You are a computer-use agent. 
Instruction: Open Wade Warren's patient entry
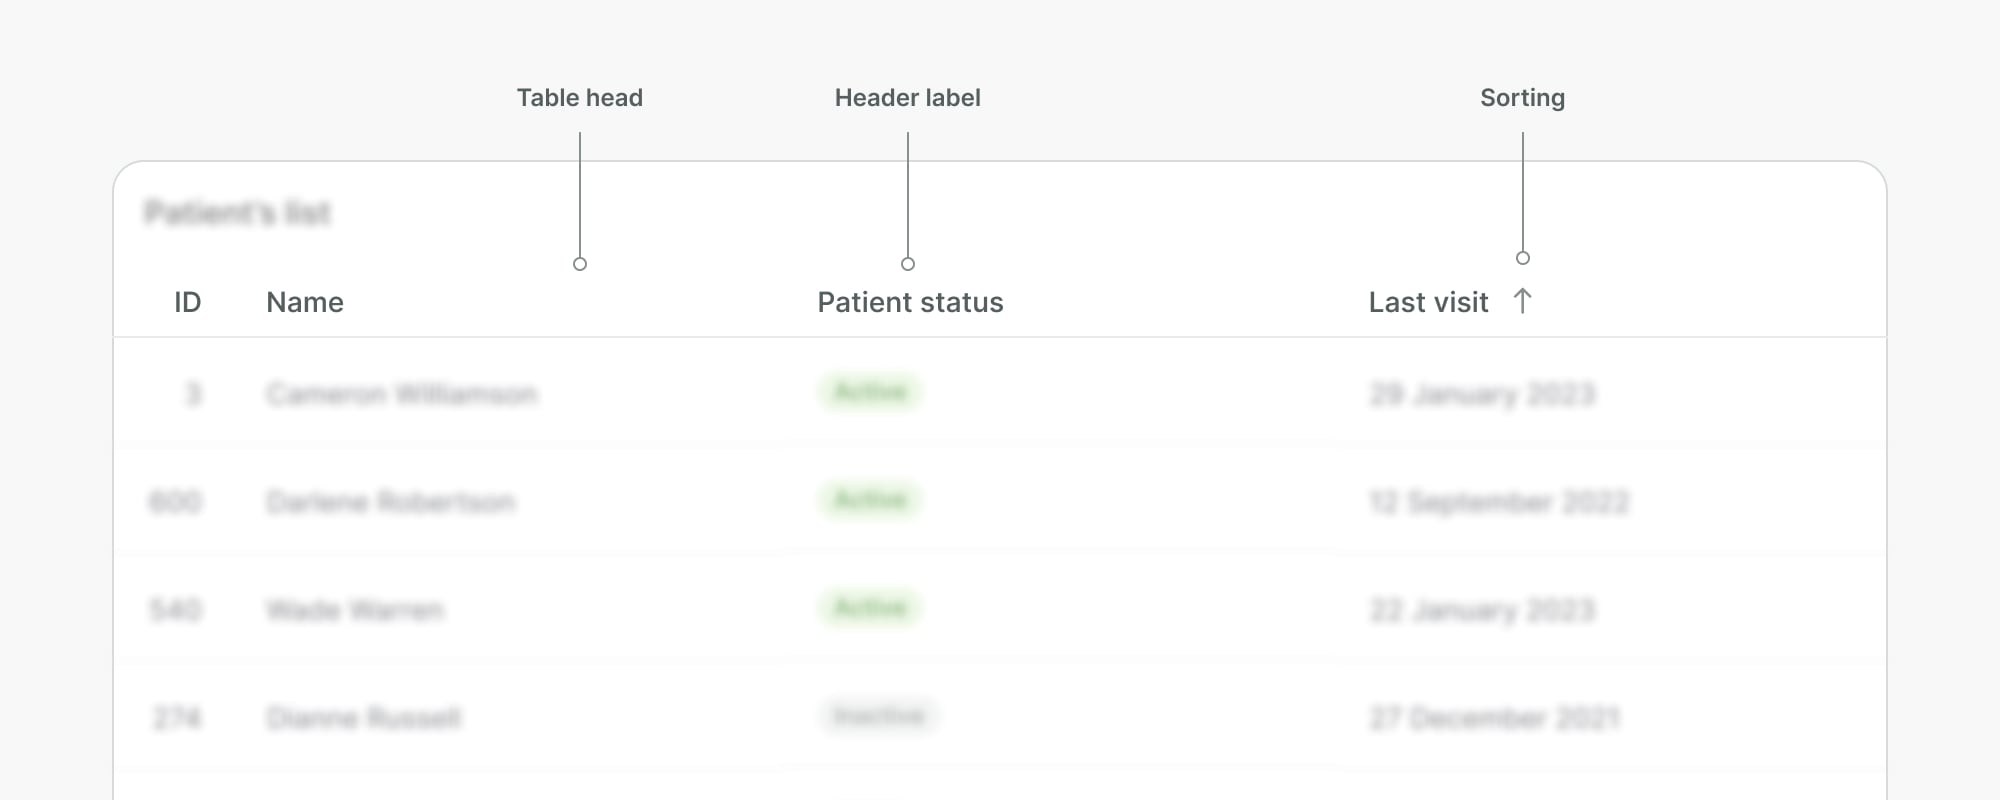355,610
